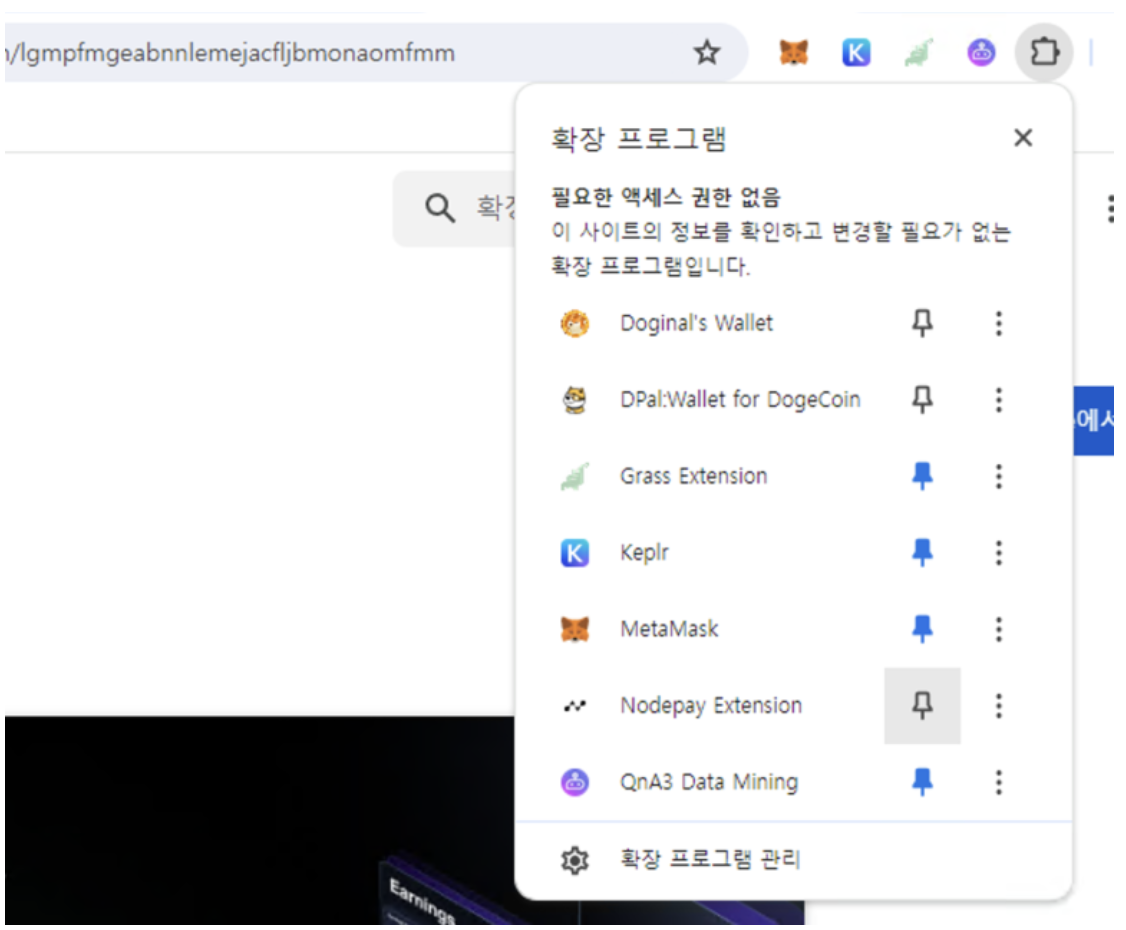Close the 확장 프로그램 popup
The image size is (1126, 930).
1023,138
